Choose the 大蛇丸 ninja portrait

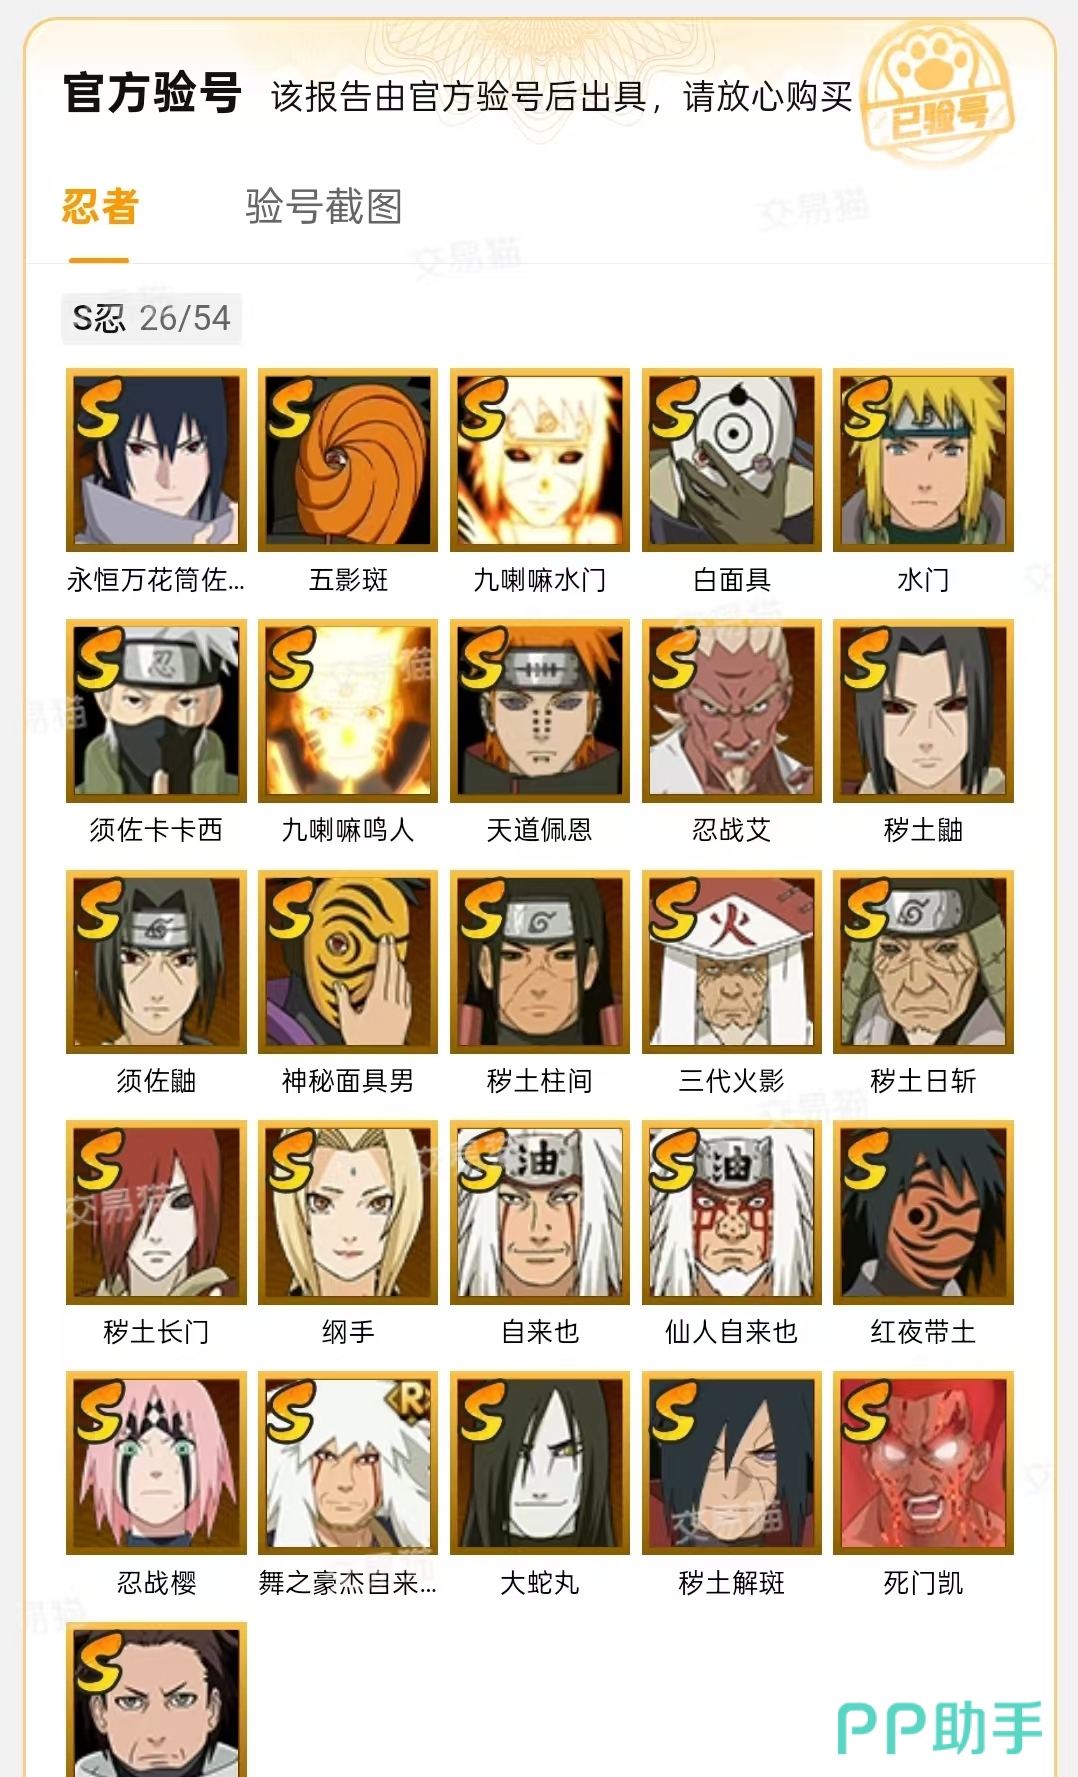point(540,1463)
